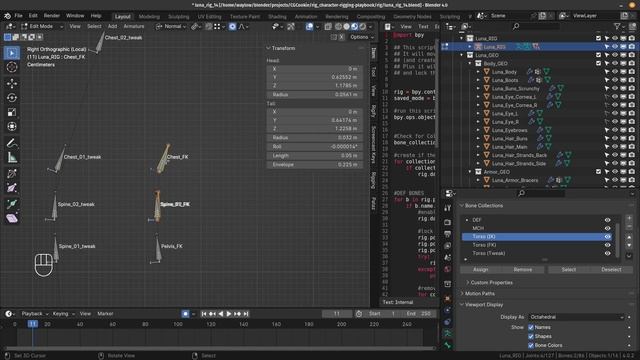Toggle proportional editing button

click(x=232, y=27)
